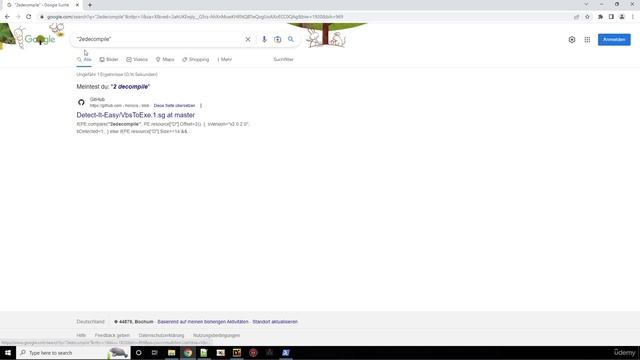The width and height of the screenshot is (640, 360).
Task: Expand the Mehr menu
Action: coord(224,60)
